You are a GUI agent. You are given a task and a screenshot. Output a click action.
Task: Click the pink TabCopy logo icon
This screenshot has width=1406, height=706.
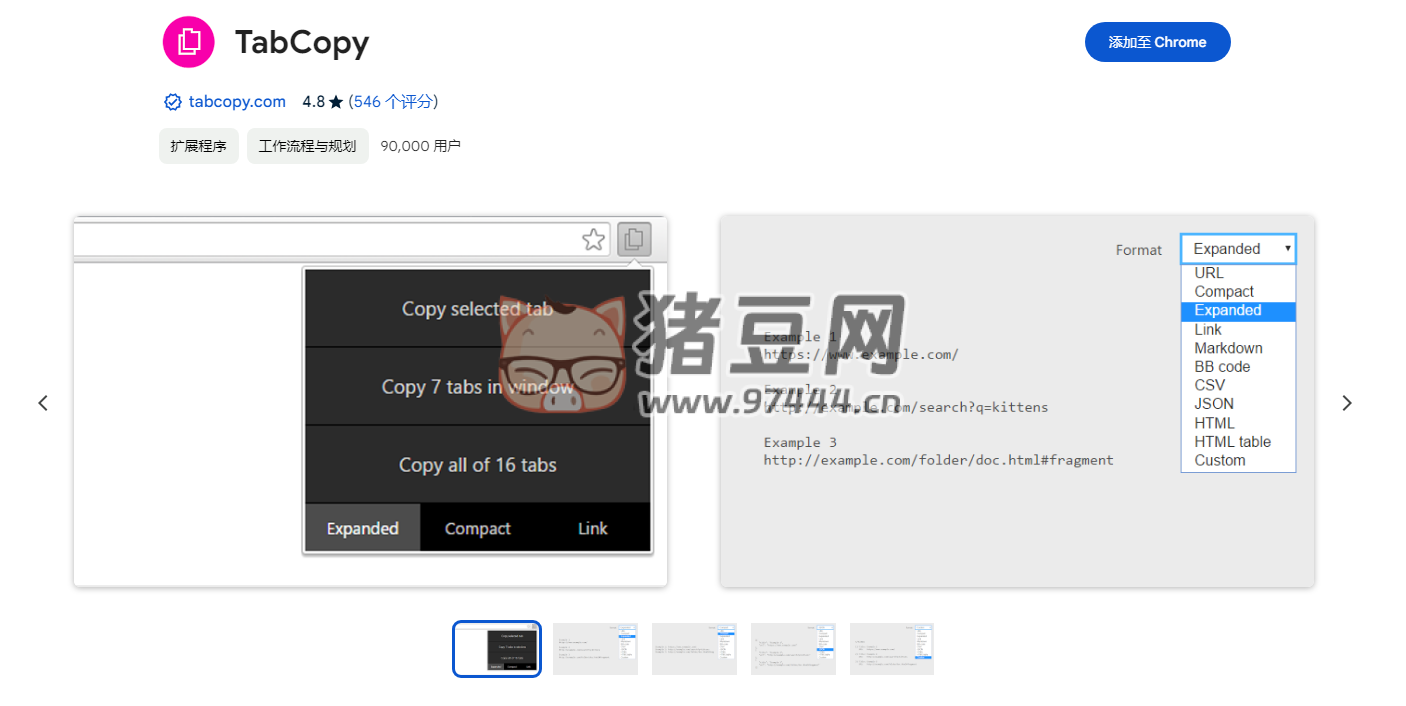tap(188, 42)
